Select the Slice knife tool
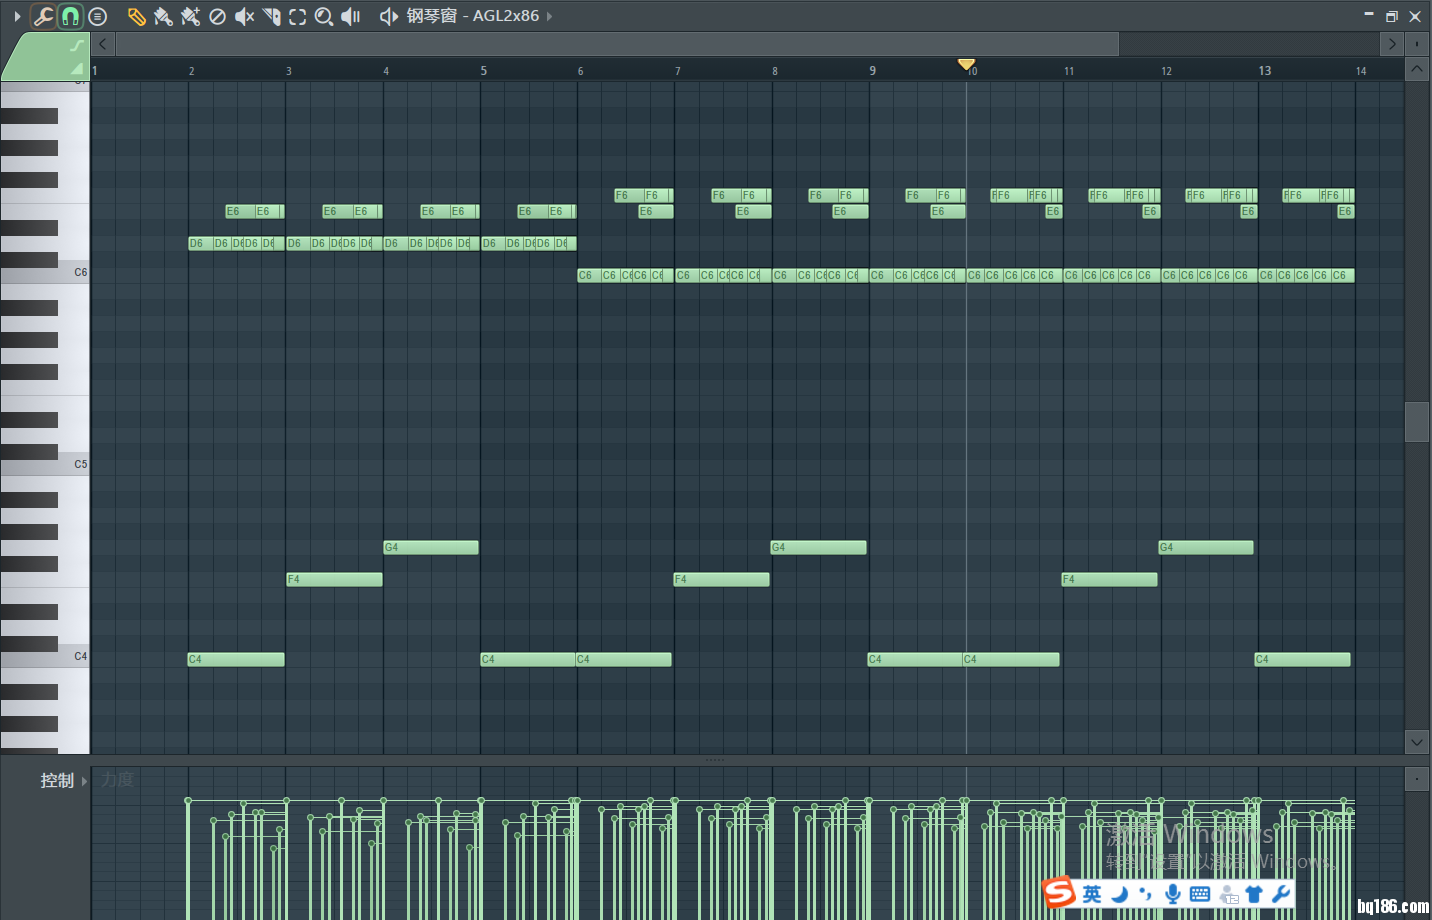The width and height of the screenshot is (1432, 920). [x=271, y=16]
